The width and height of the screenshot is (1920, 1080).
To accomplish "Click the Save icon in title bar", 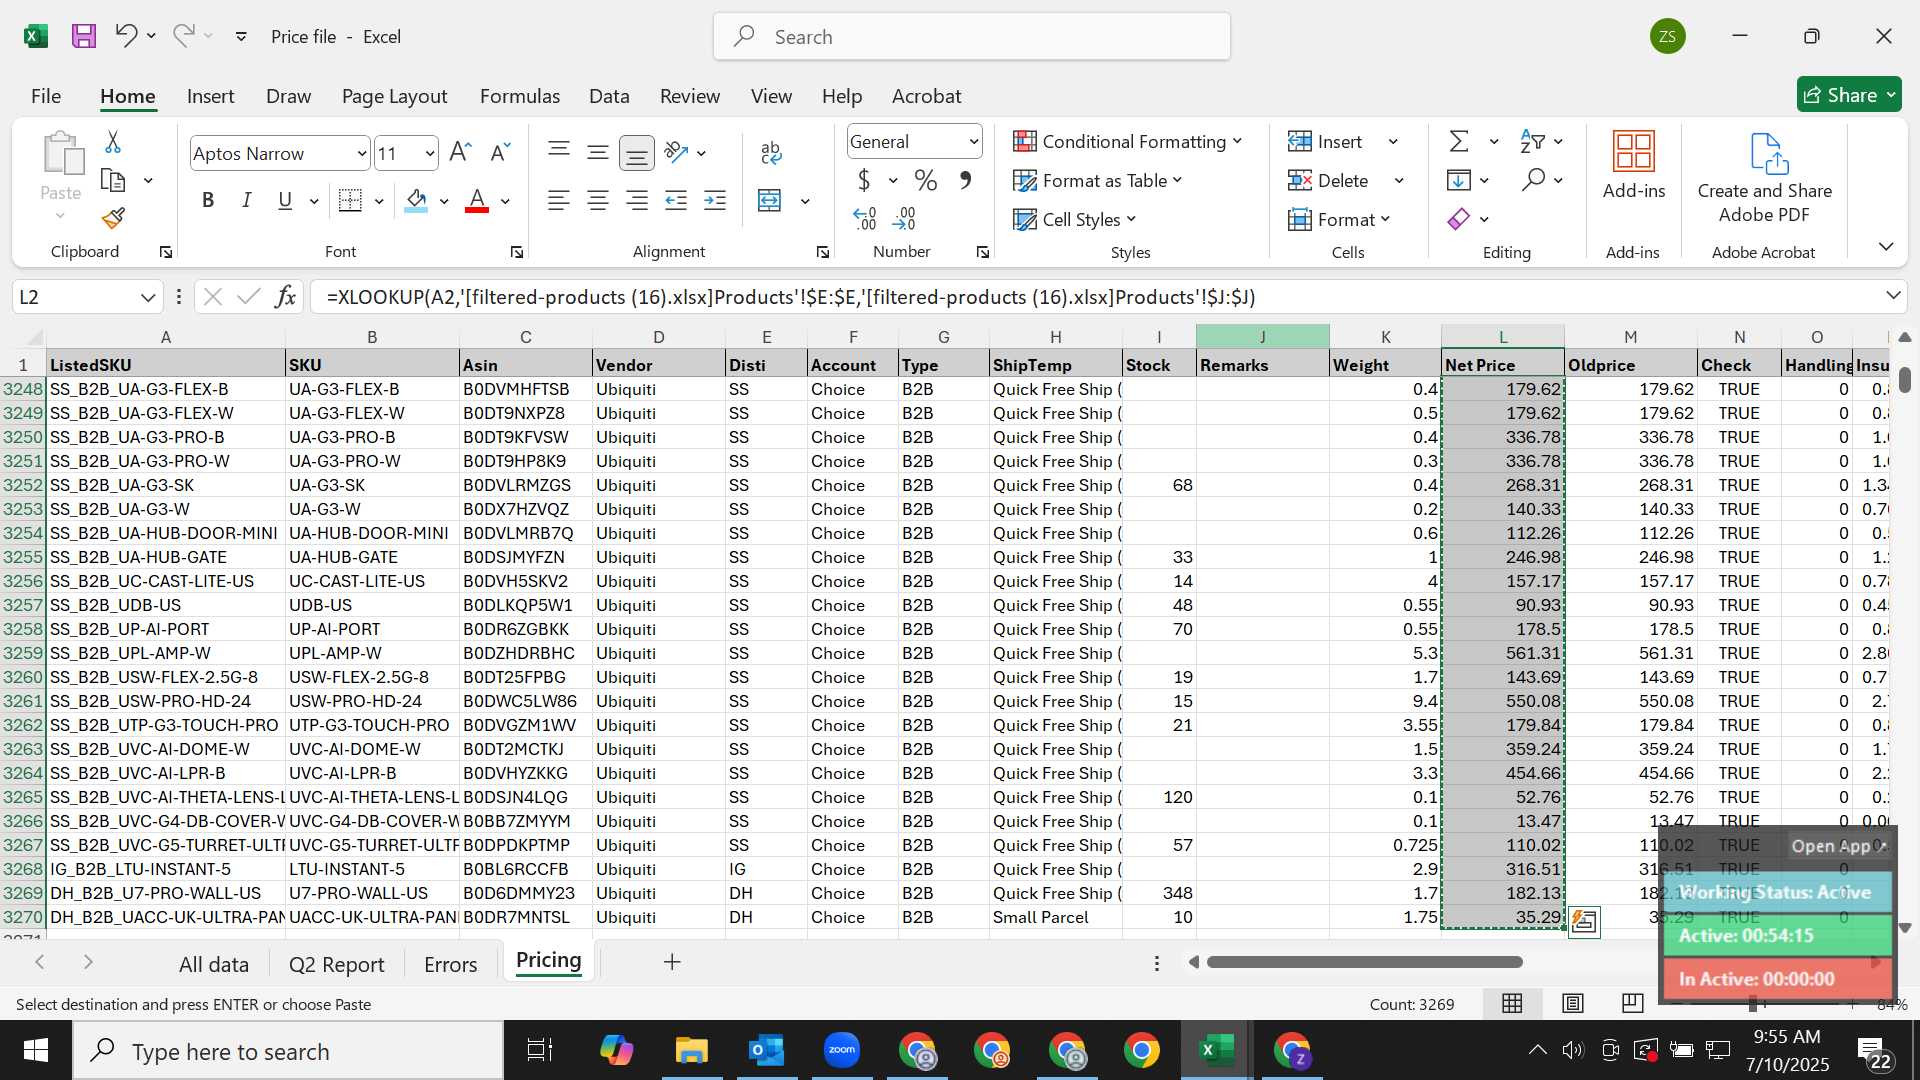I will [84, 36].
